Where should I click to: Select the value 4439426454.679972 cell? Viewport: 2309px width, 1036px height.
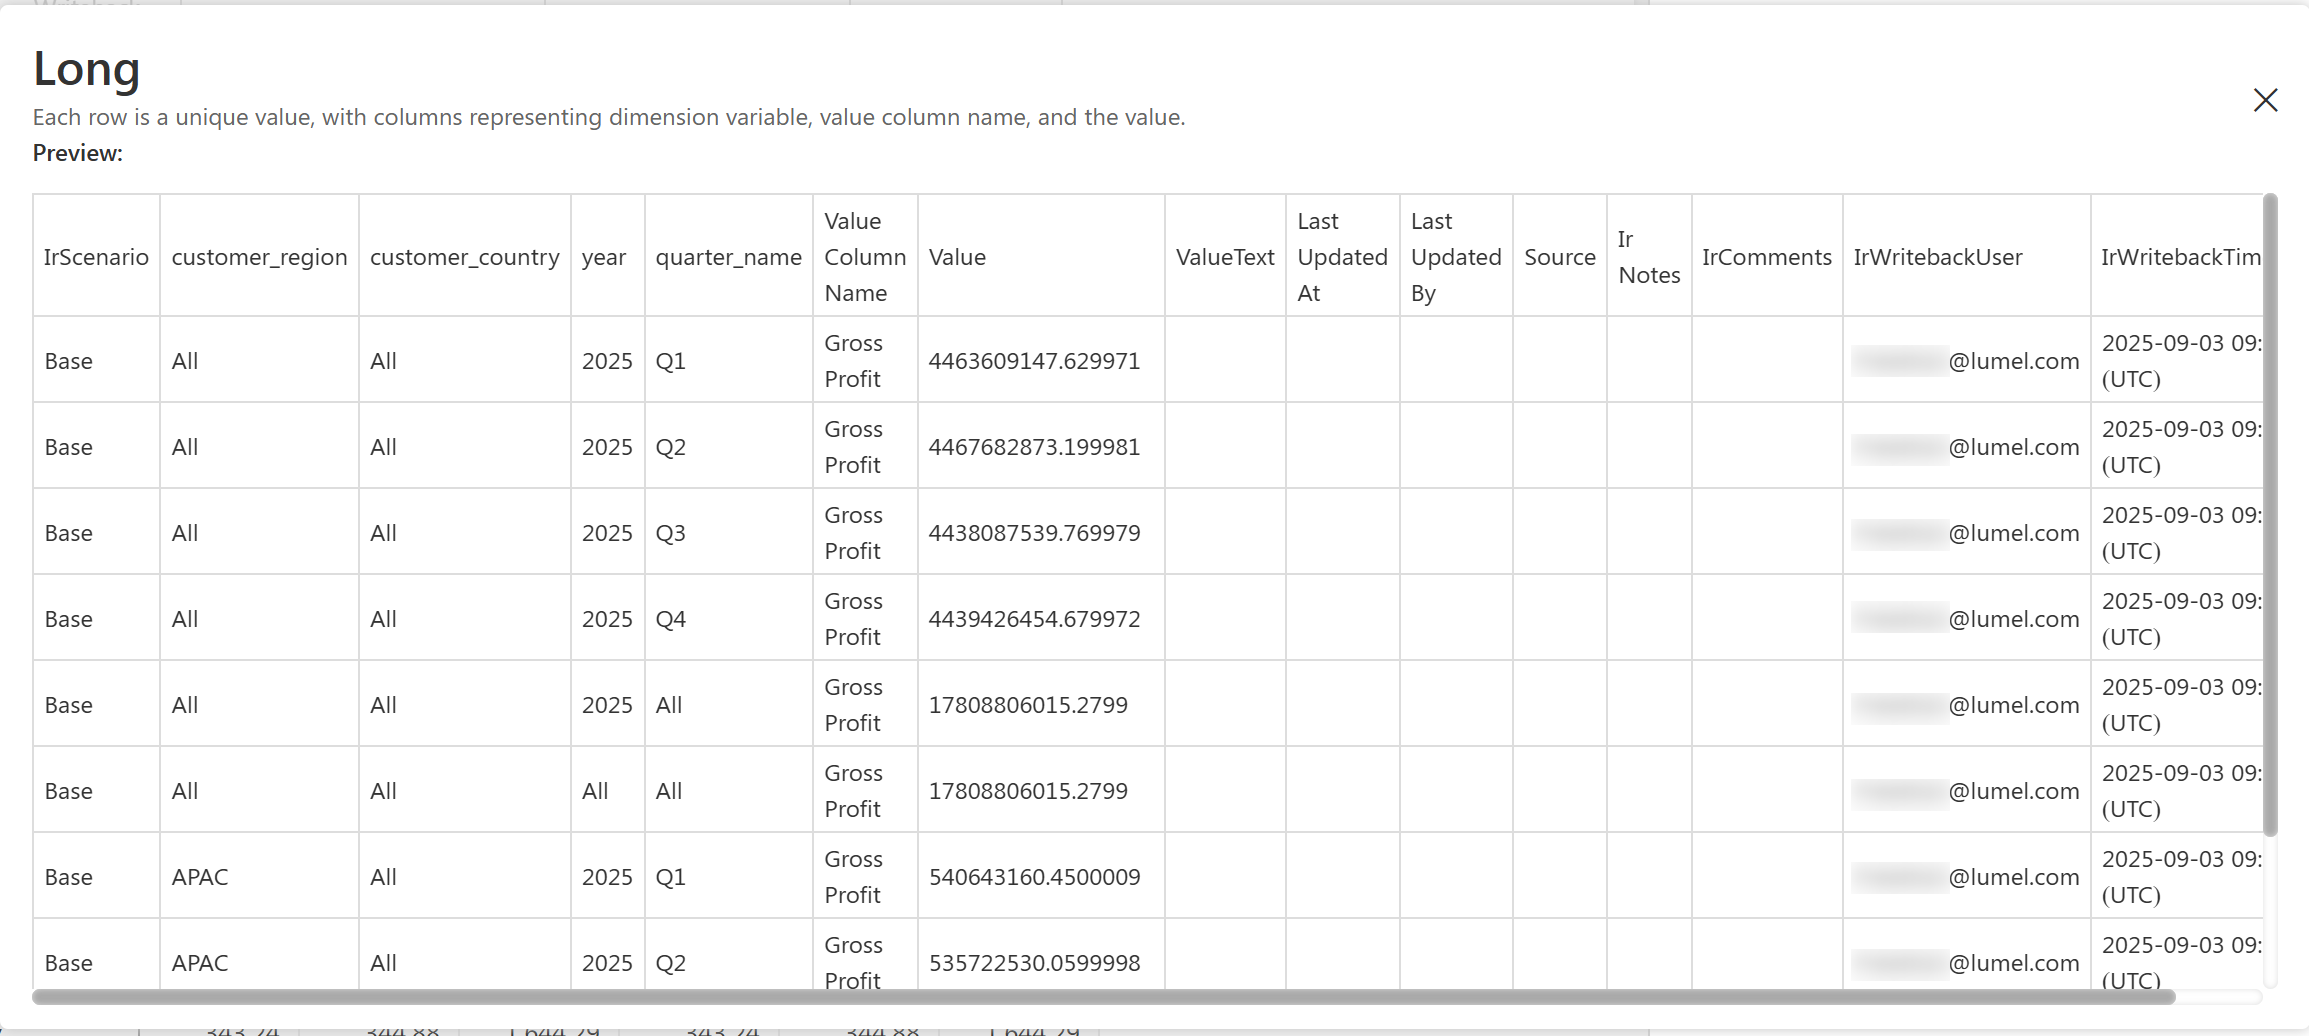[1034, 619]
